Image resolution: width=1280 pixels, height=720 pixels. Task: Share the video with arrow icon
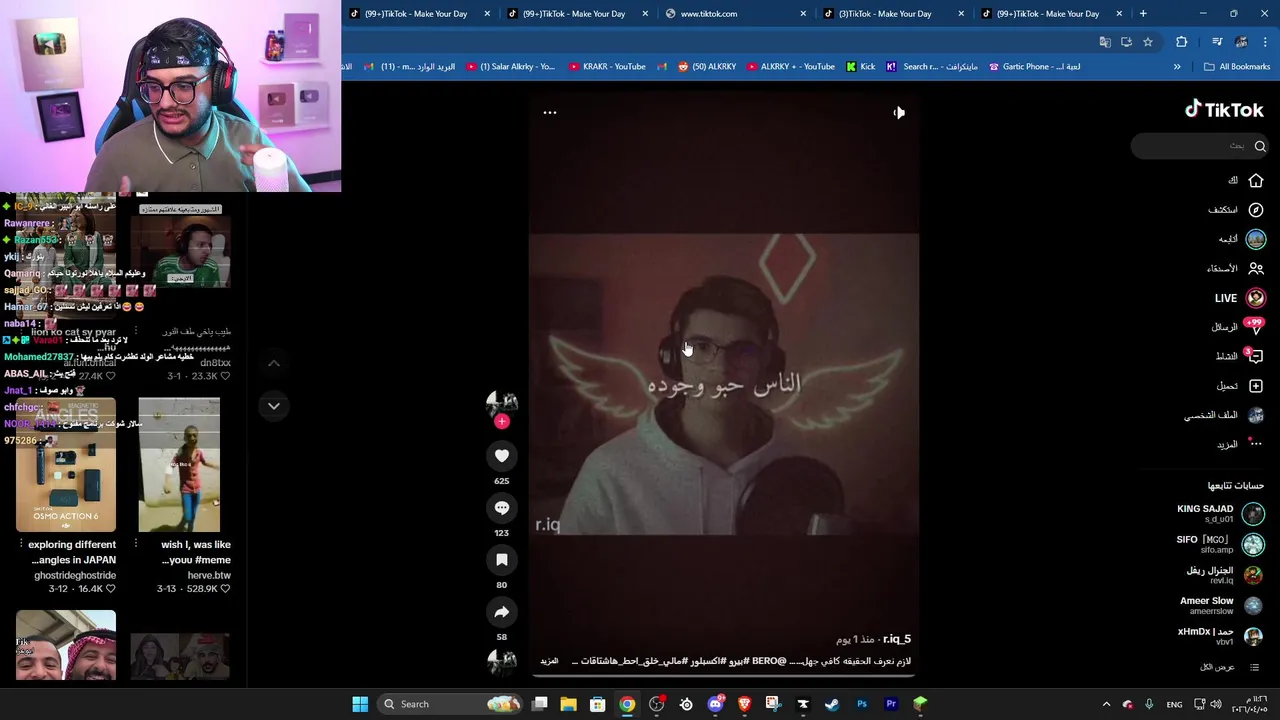[x=502, y=612]
